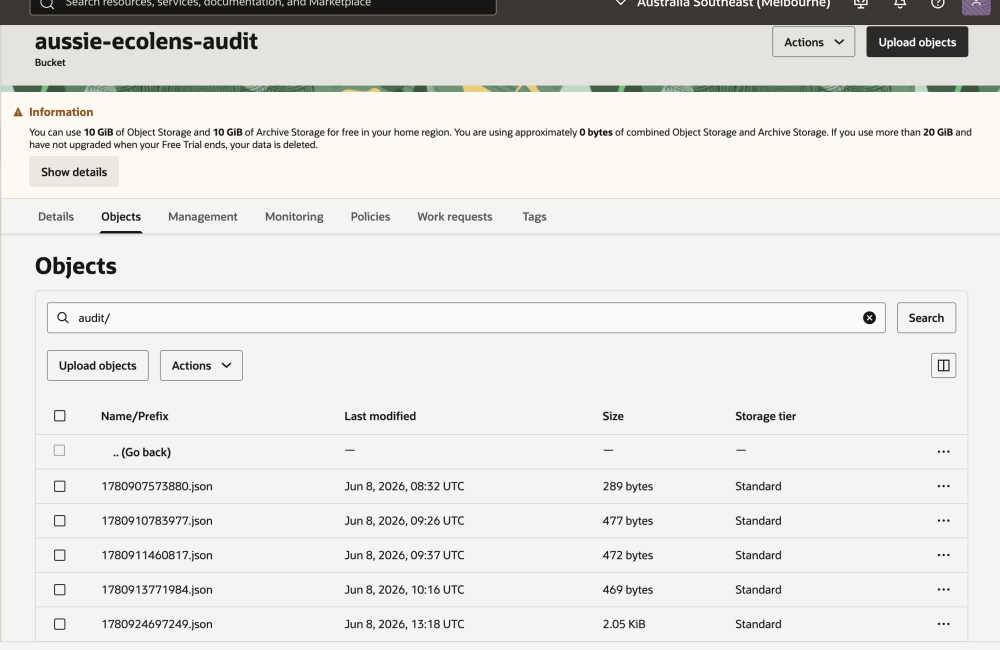The height and width of the screenshot is (650, 1000).
Task: Click the Jun 8, 2026, 08:32 UTC timestamp
Action: (404, 486)
